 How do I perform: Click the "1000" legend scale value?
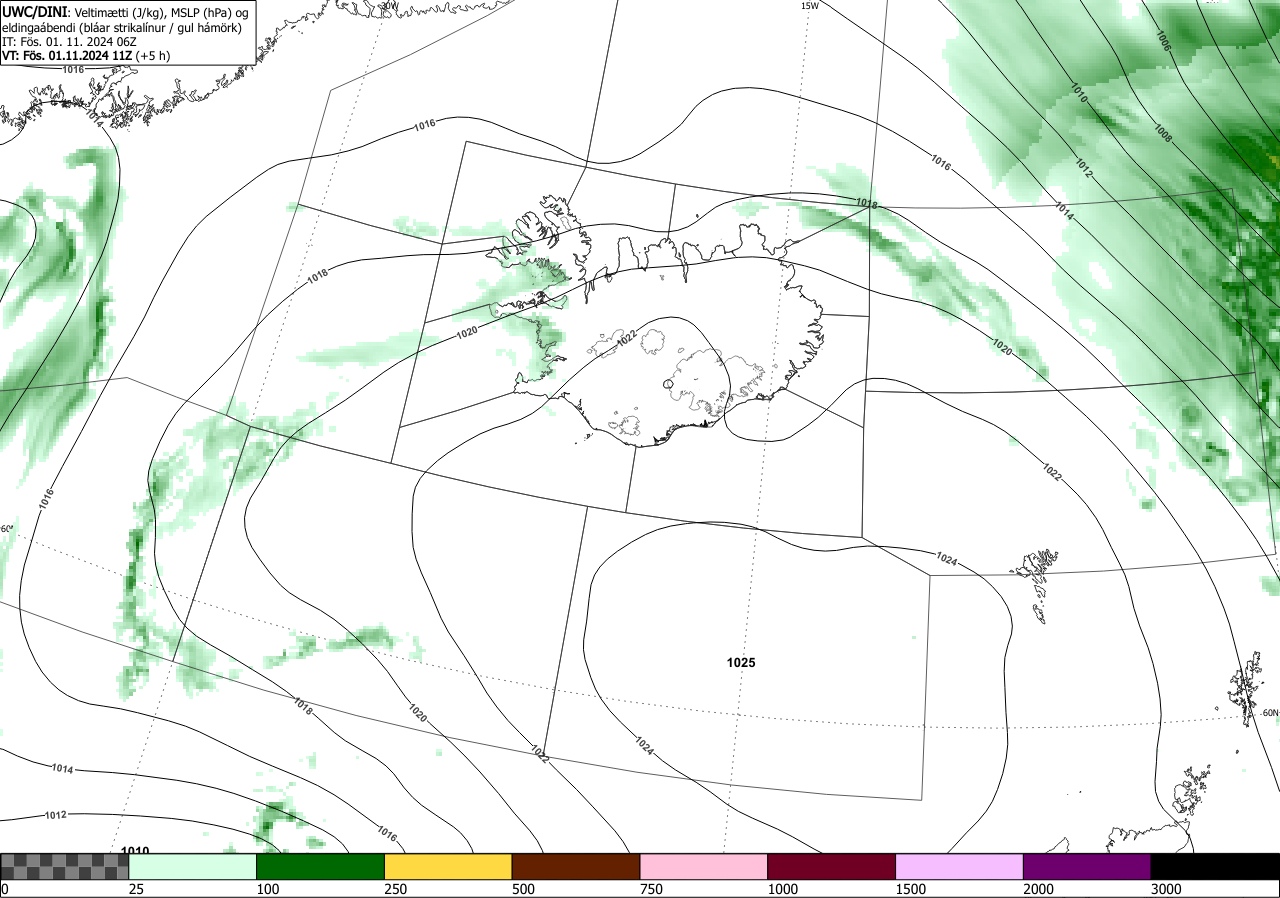tap(783, 889)
